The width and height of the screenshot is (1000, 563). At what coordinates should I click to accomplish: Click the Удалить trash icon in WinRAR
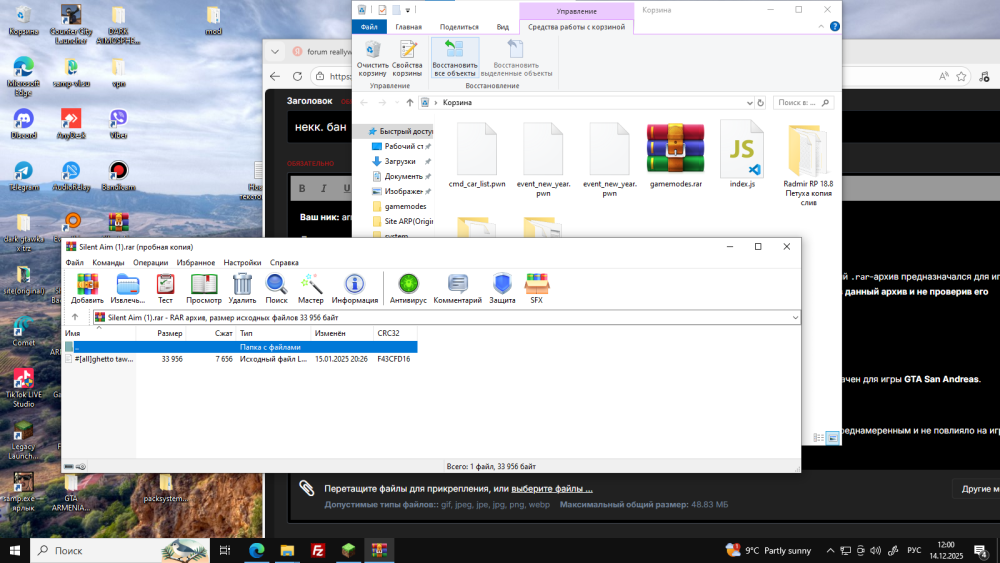(x=242, y=289)
